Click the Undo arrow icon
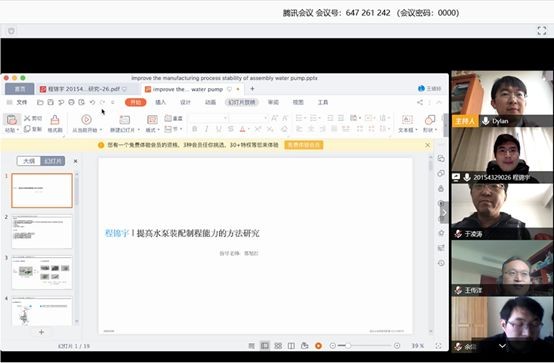The image size is (554, 363). tap(92, 102)
